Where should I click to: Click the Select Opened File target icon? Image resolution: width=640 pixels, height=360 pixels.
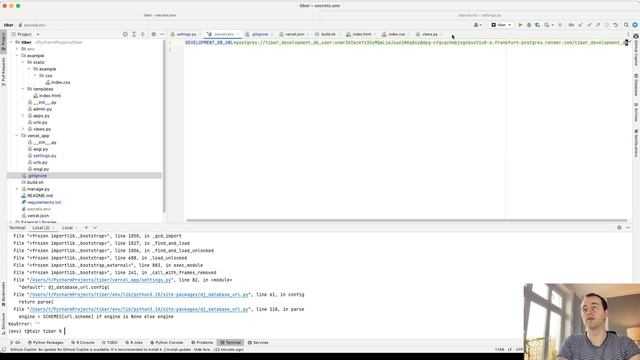(125, 34)
